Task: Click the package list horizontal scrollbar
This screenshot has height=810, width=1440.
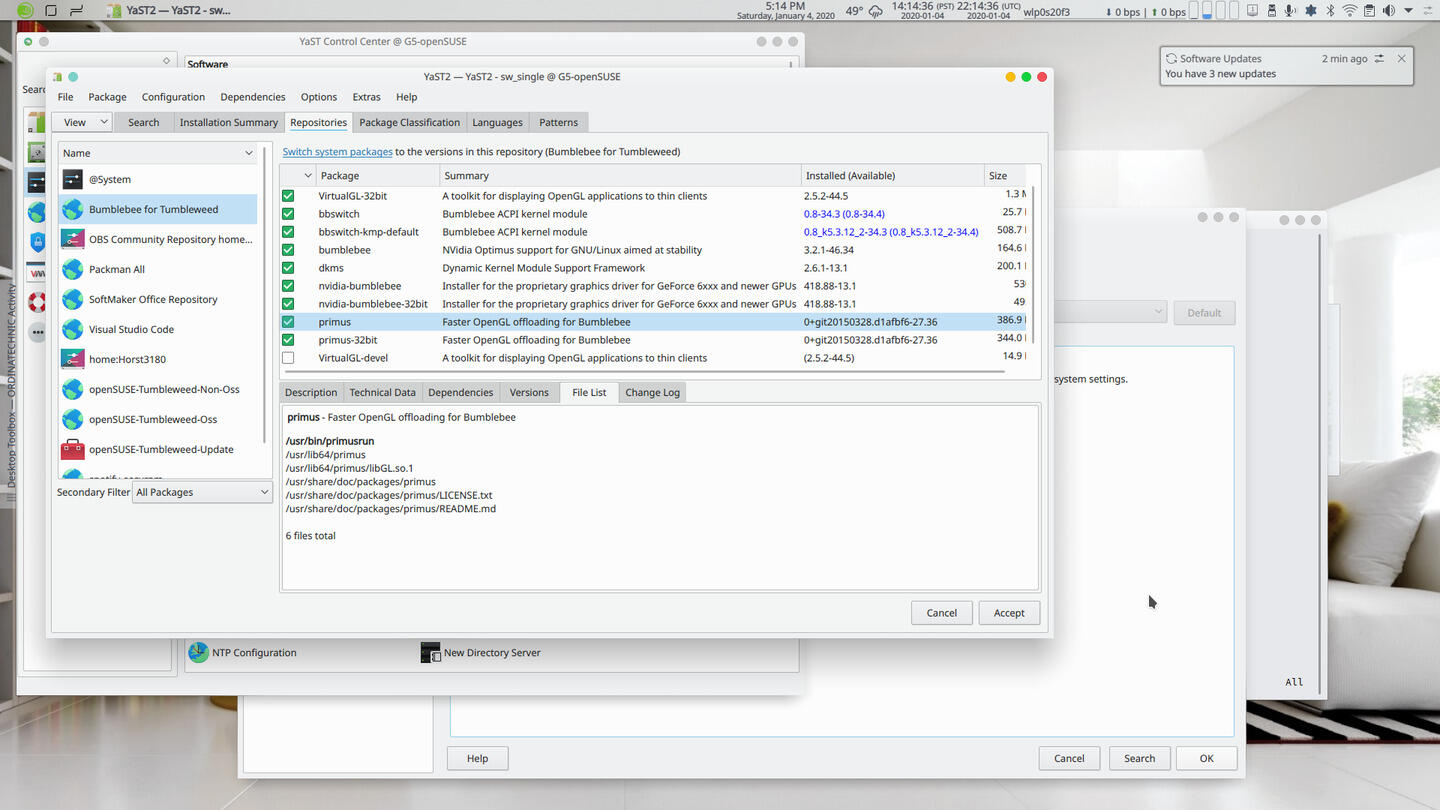Action: [x=645, y=371]
